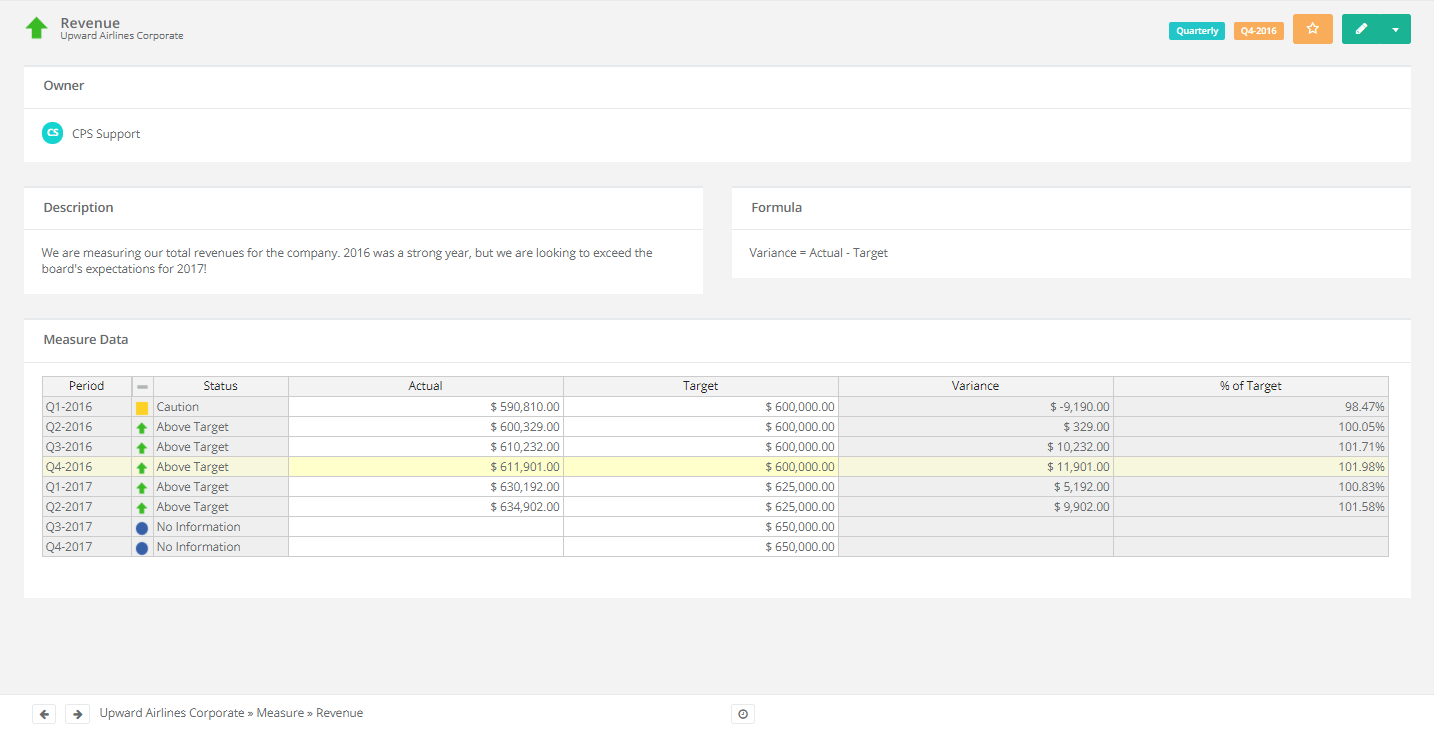Select the Quarterly badge

tap(1196, 30)
